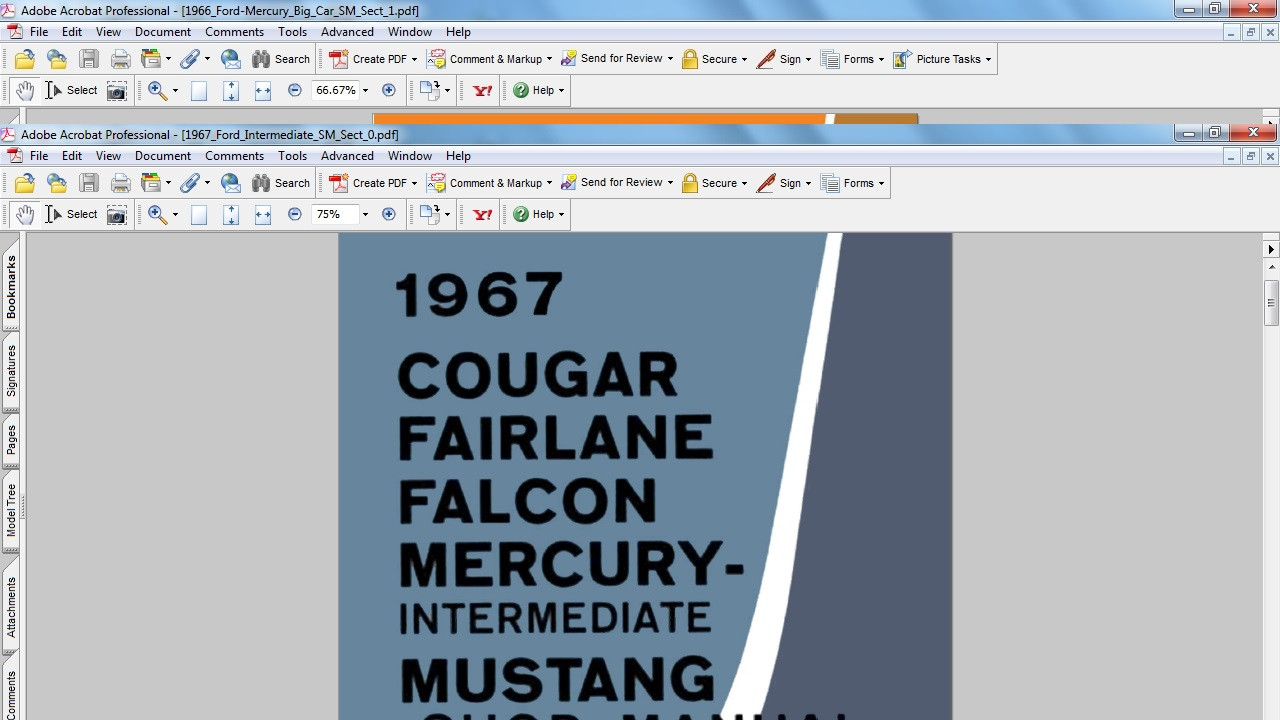Open Sign dropdown in 1966 window

784,59
